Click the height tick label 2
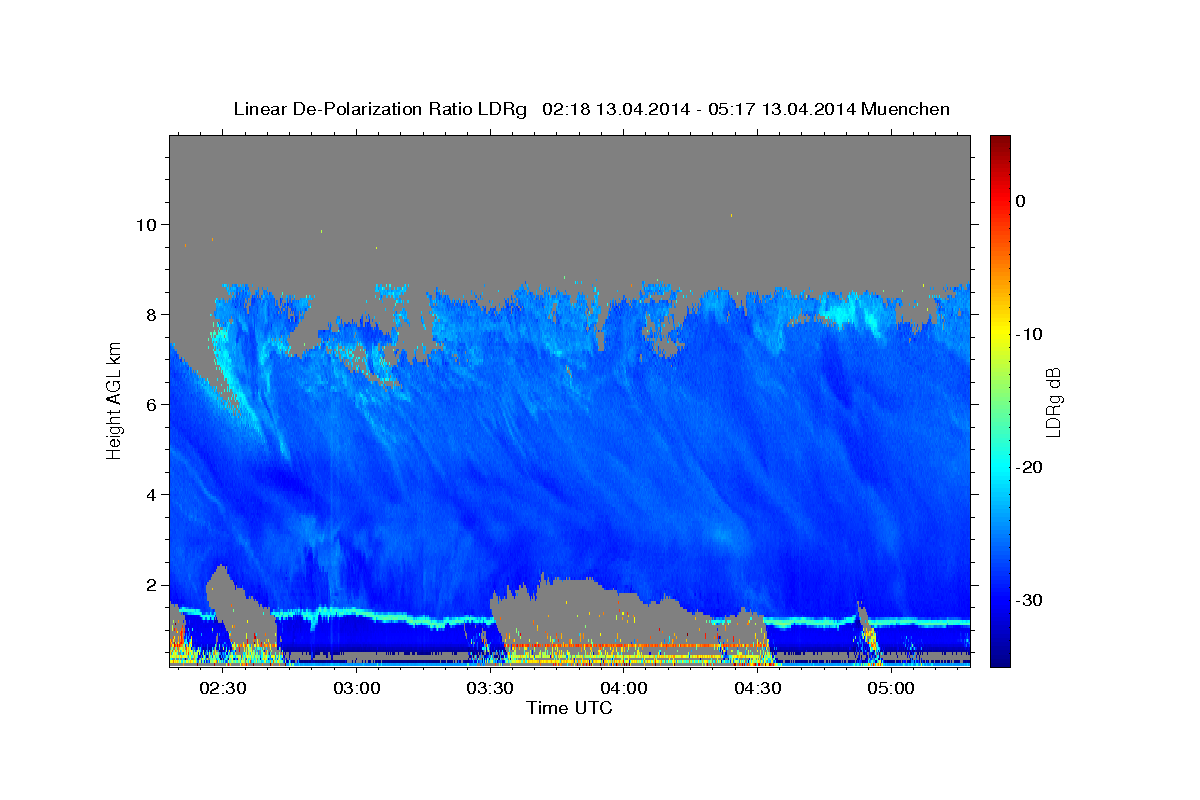The image size is (1200, 800). pyautogui.click(x=150, y=585)
